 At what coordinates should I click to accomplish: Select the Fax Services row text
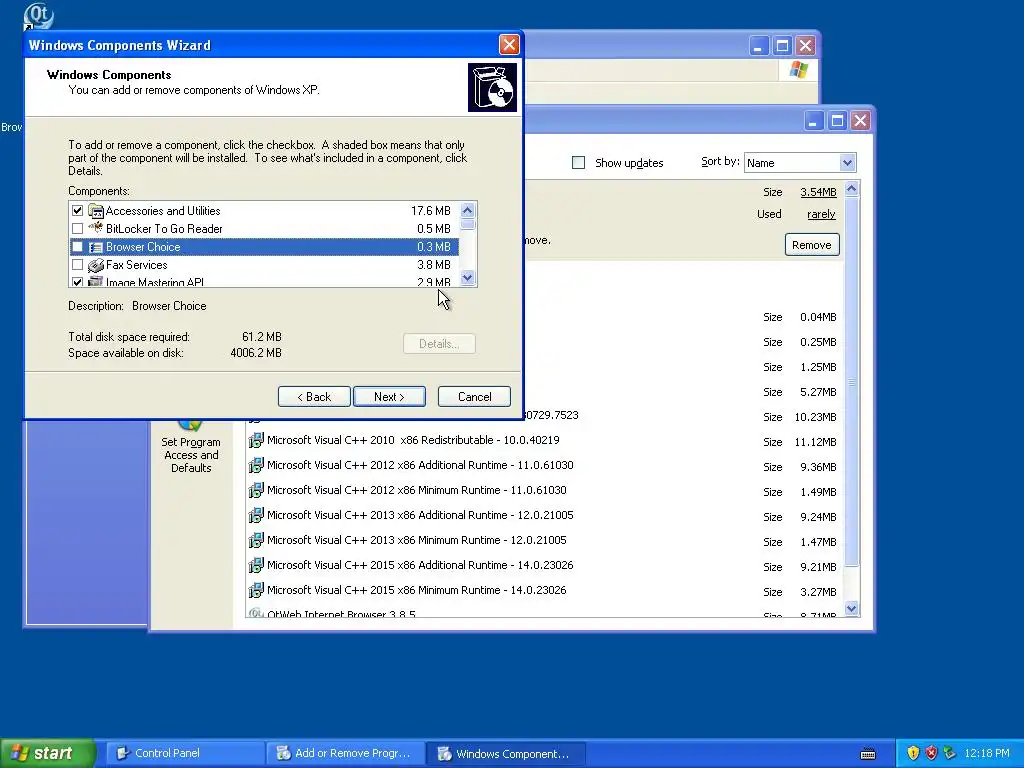136,265
